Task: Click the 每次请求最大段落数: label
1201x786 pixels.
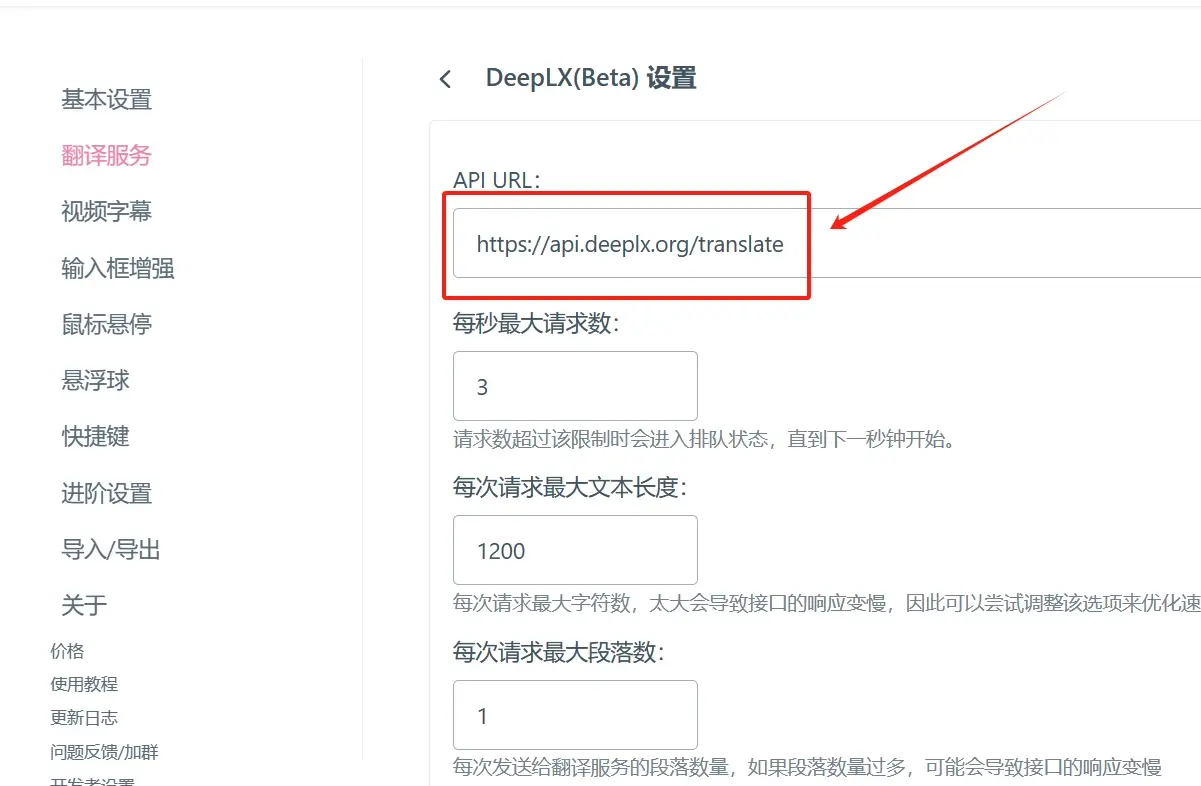Action: (x=559, y=653)
